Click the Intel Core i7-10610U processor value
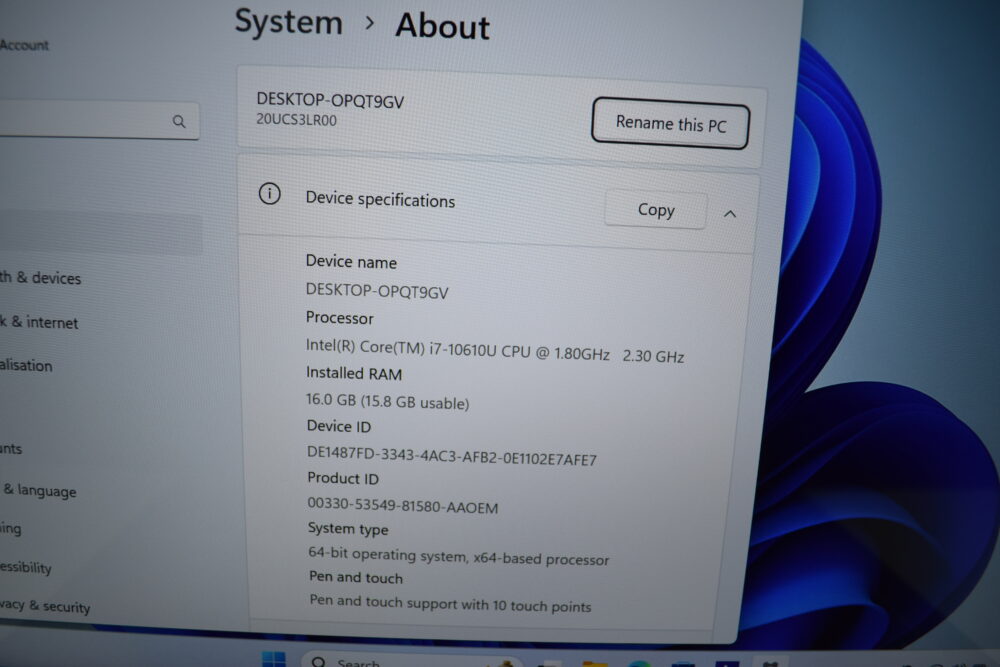 click(x=495, y=350)
